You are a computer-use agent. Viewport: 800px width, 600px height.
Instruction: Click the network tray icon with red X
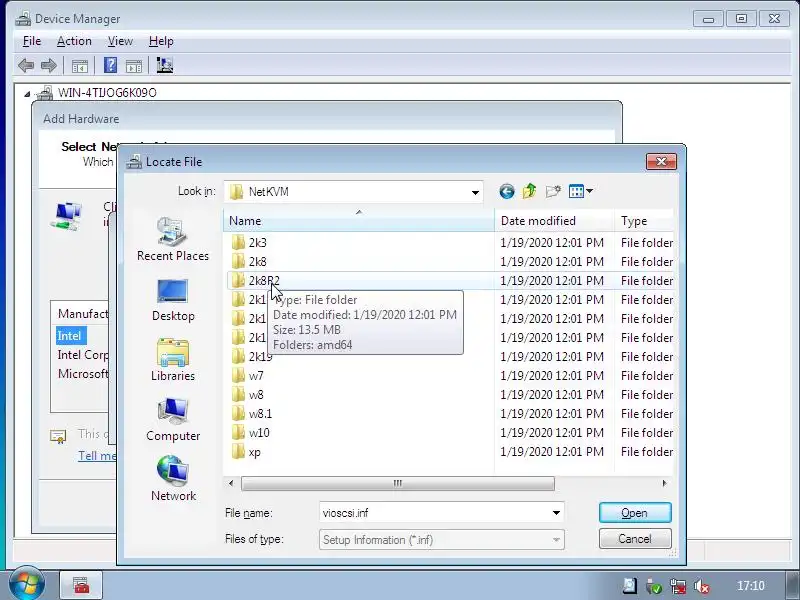[x=678, y=586]
